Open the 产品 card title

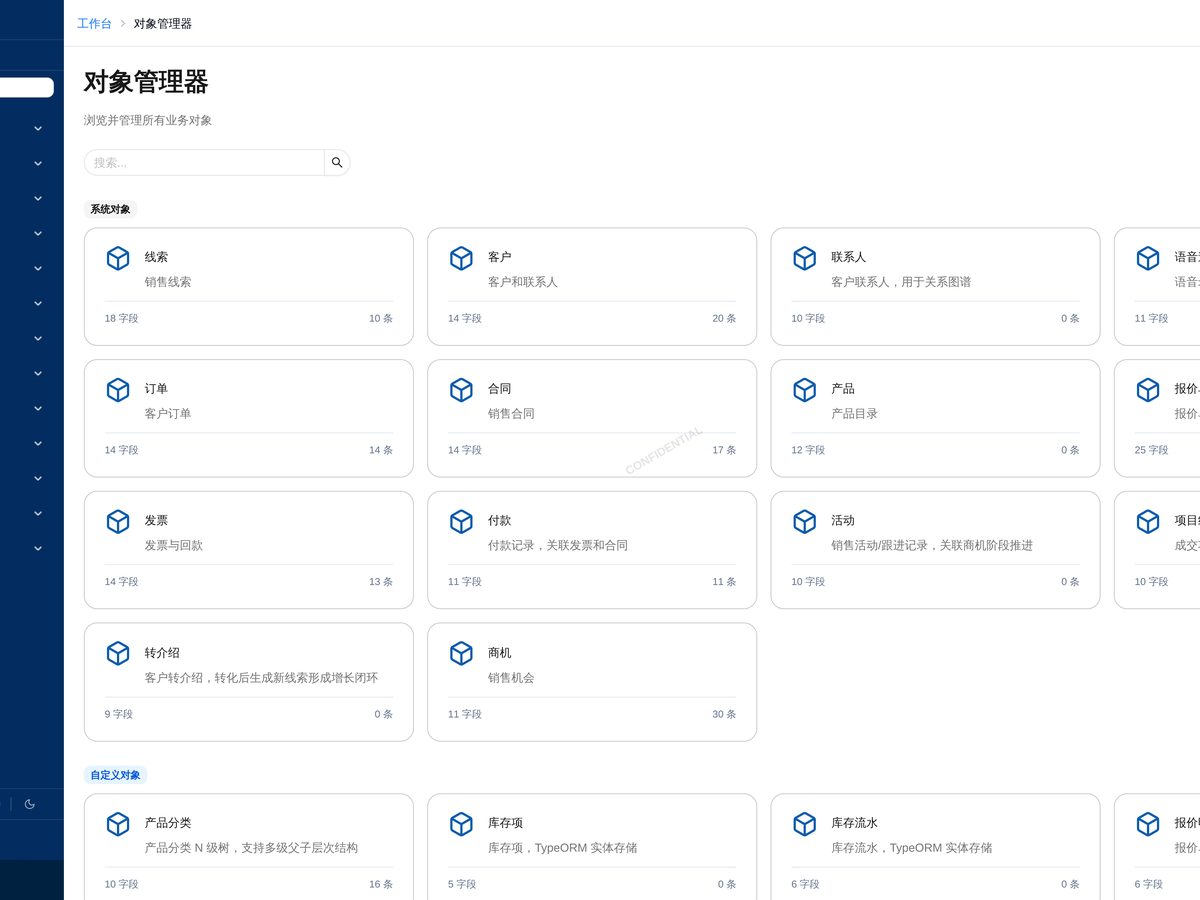[843, 389]
